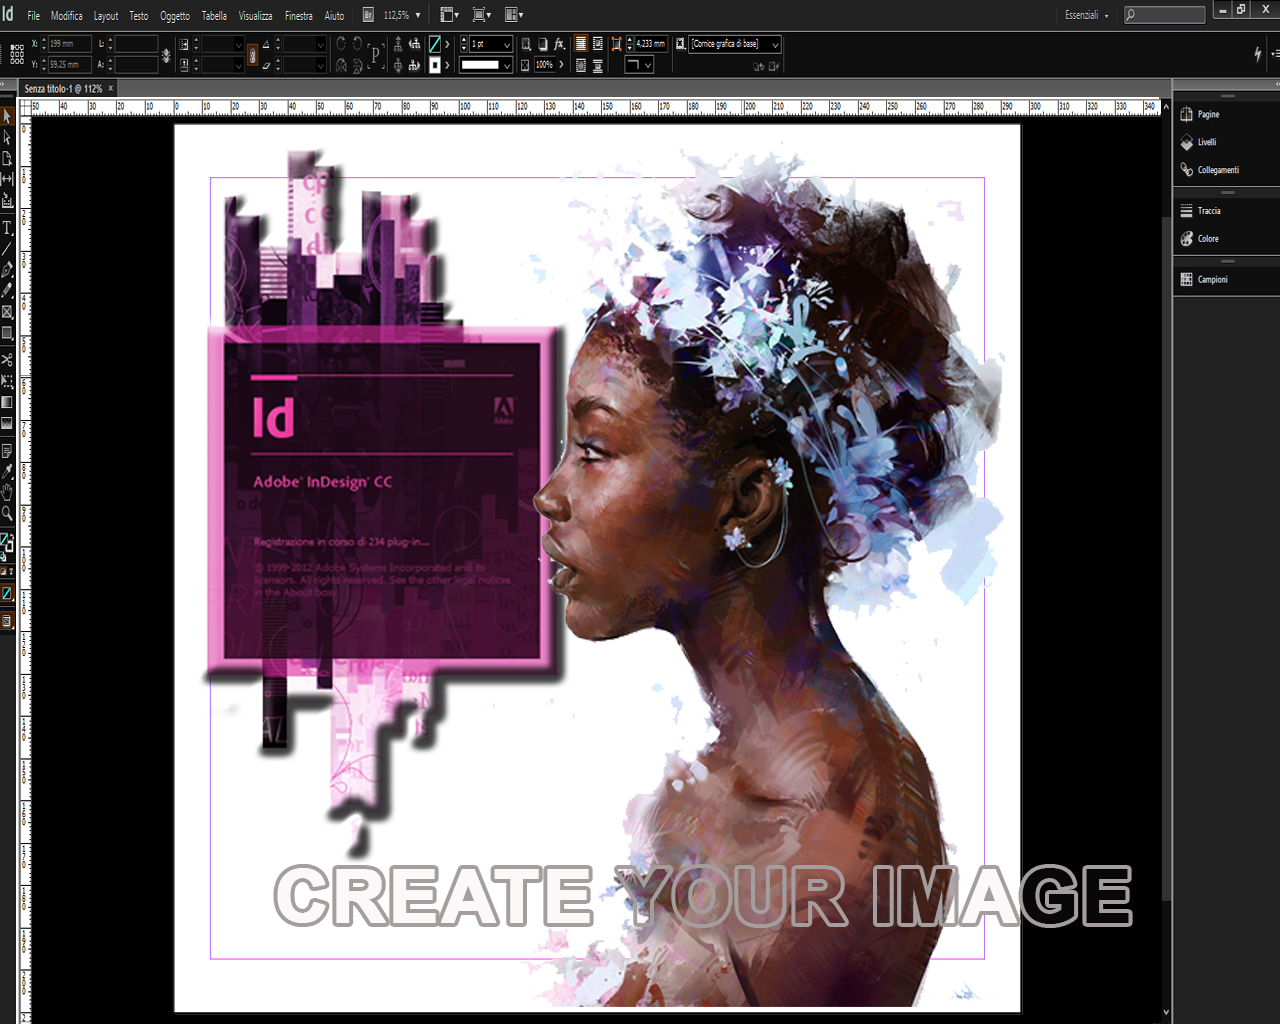Screen dimensions: 1280x1024
Task: Open the Testo menu
Action: (x=139, y=16)
